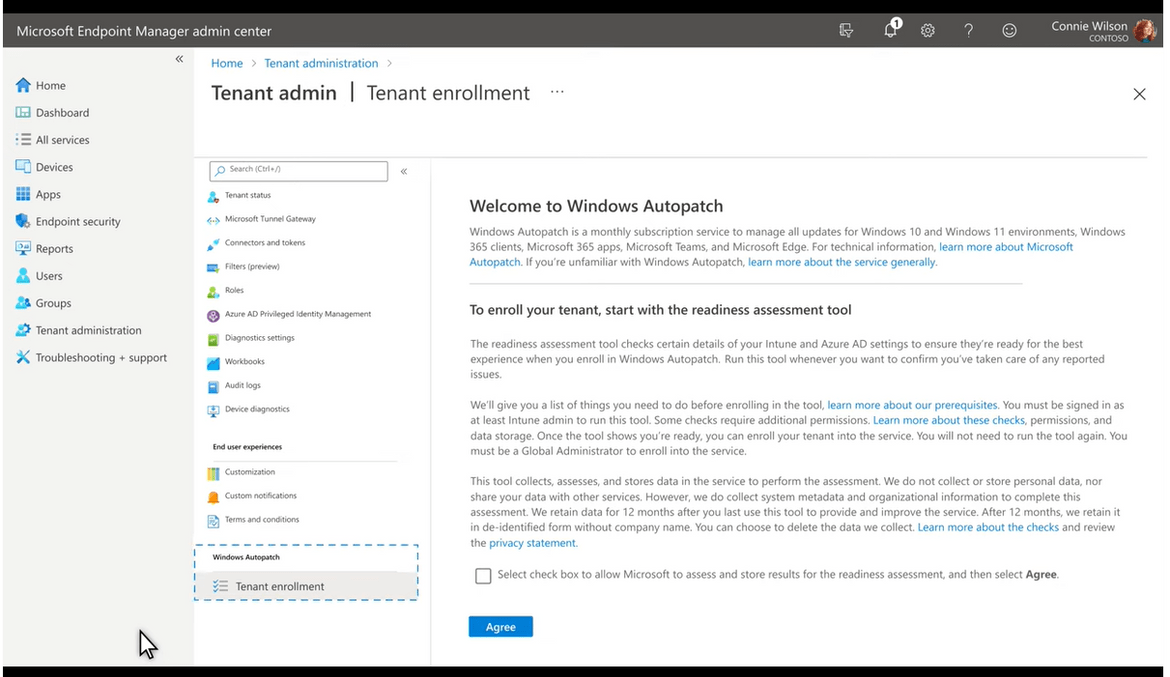Open Tenant status menu item

pyautogui.click(x=248, y=196)
